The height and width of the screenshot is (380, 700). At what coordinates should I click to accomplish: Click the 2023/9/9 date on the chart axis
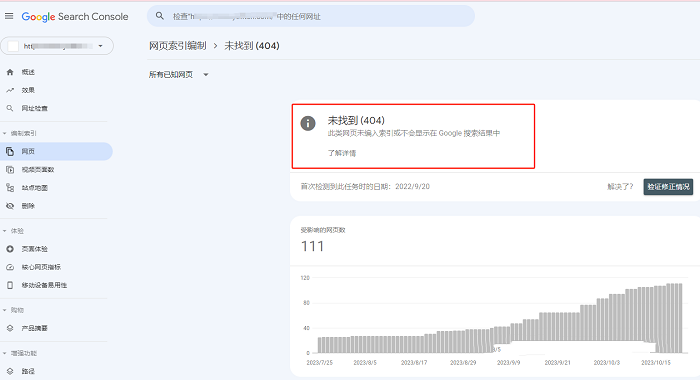point(508,363)
